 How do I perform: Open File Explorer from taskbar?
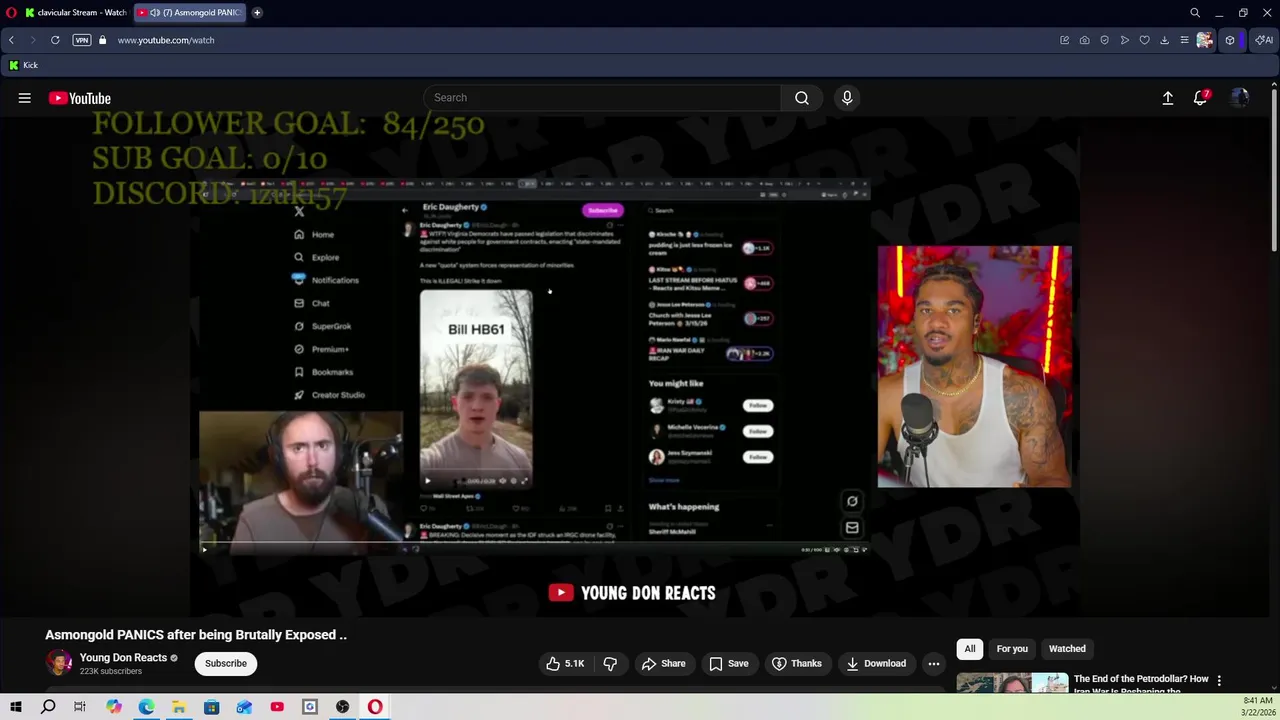coord(179,707)
